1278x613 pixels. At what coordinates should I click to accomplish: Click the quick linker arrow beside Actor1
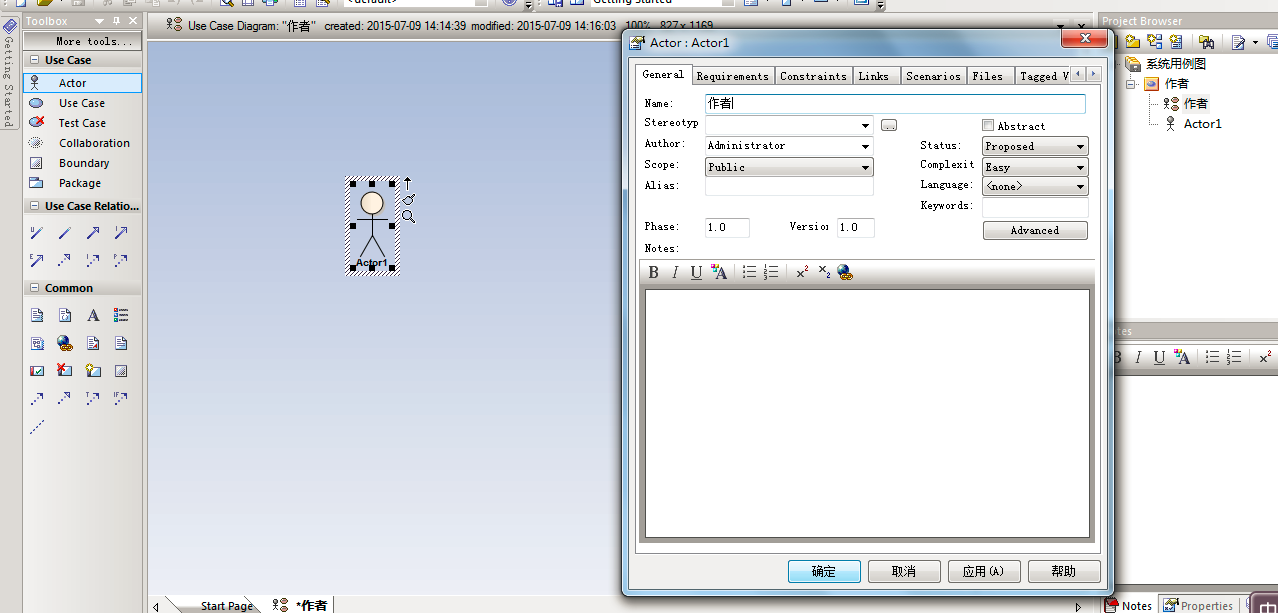click(x=407, y=183)
